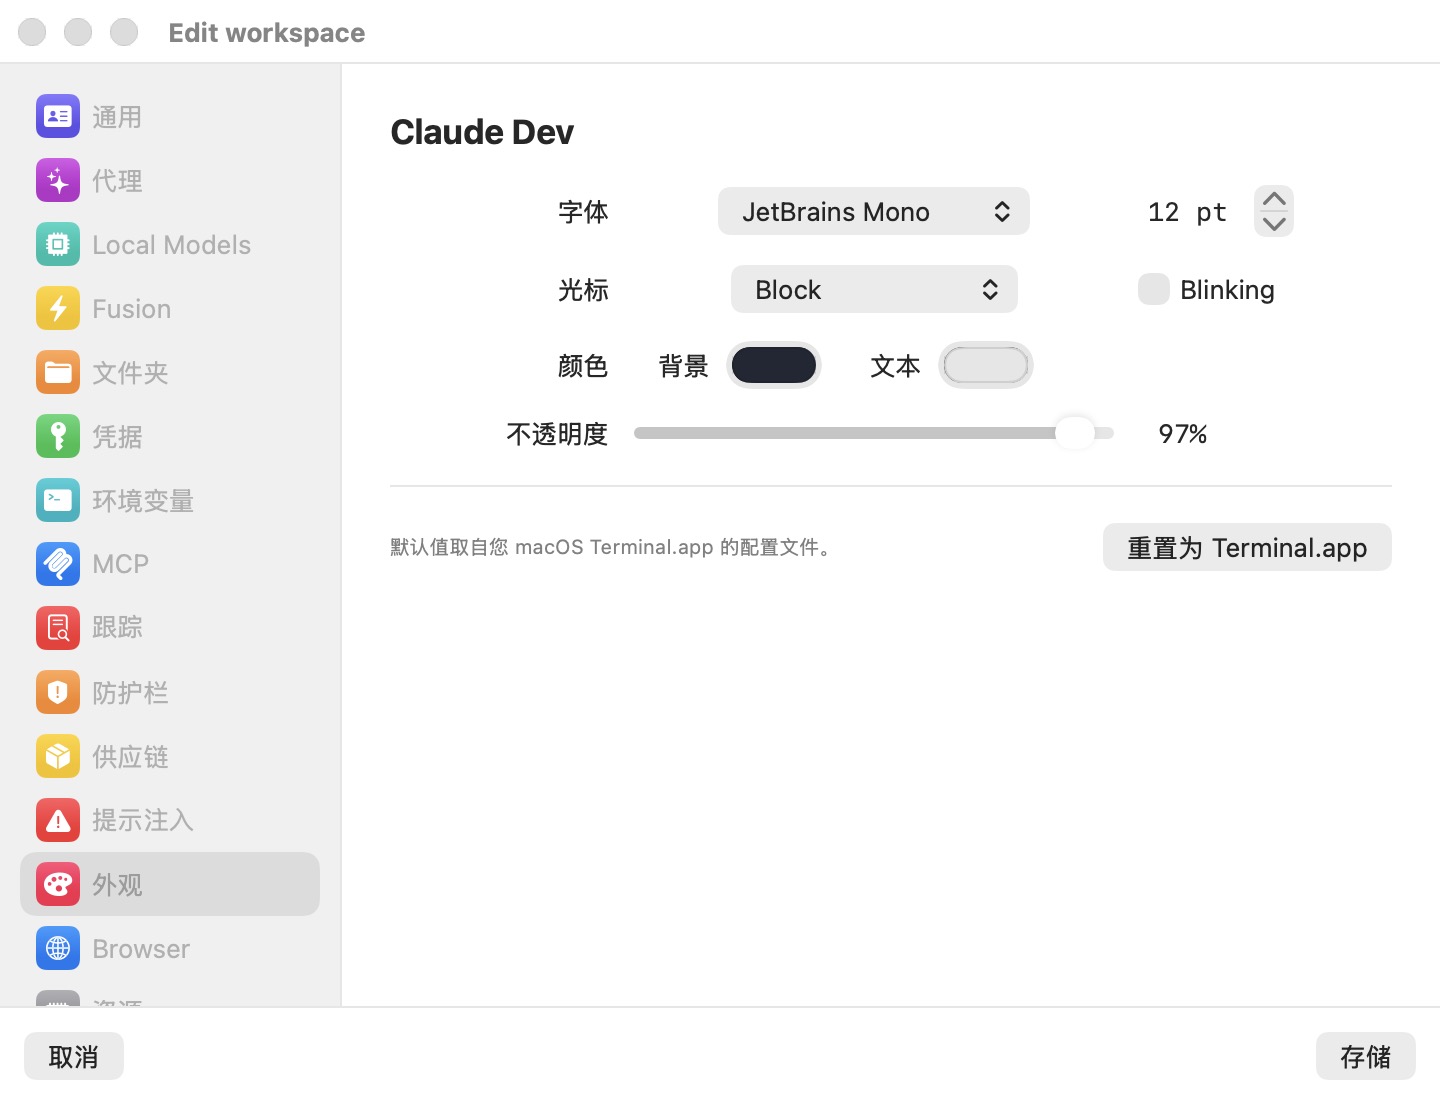
Task: Select the MCP icon in sidebar
Action: click(58, 564)
